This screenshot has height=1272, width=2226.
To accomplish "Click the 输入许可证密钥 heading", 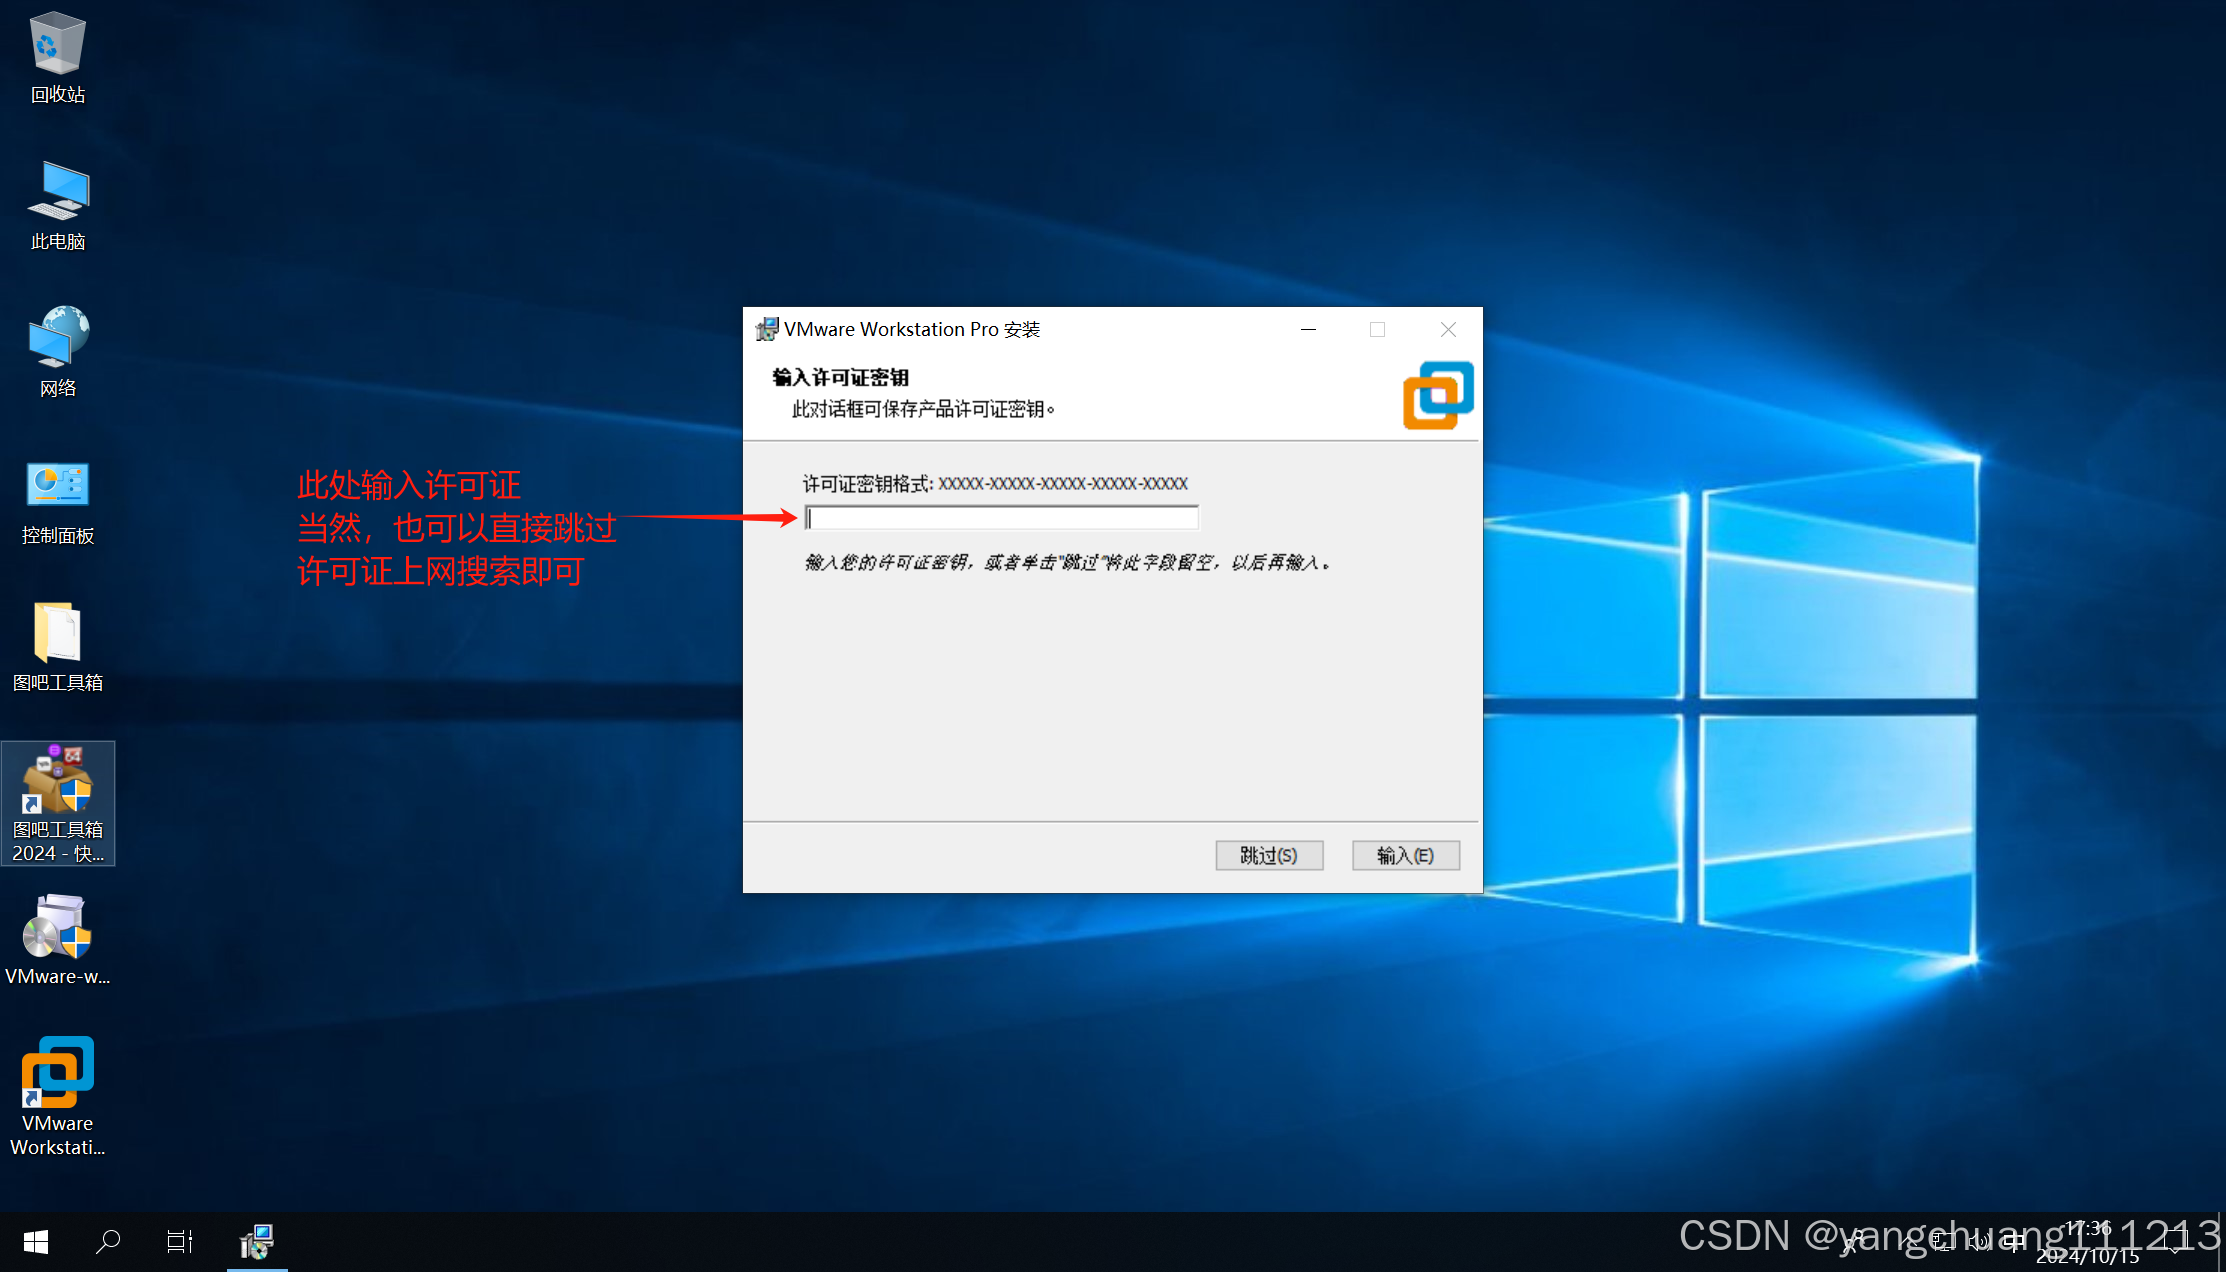I will click(x=840, y=377).
